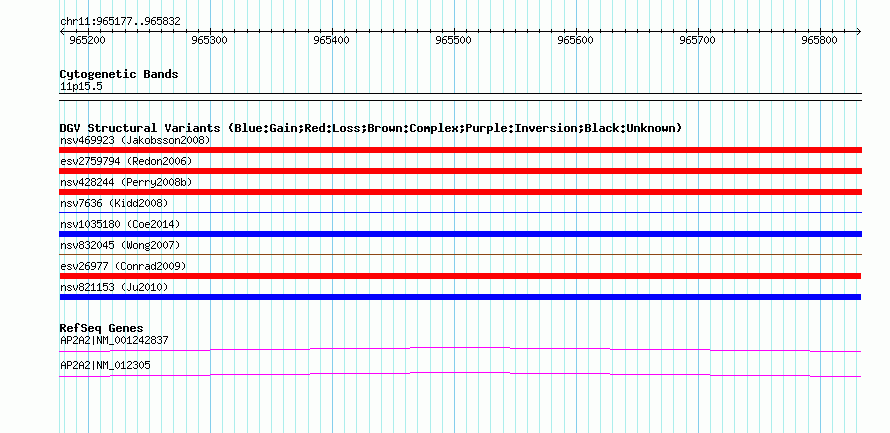Click the 965700 ruler tick label
Image resolution: width=890 pixels, height=433 pixels.
tap(698, 40)
